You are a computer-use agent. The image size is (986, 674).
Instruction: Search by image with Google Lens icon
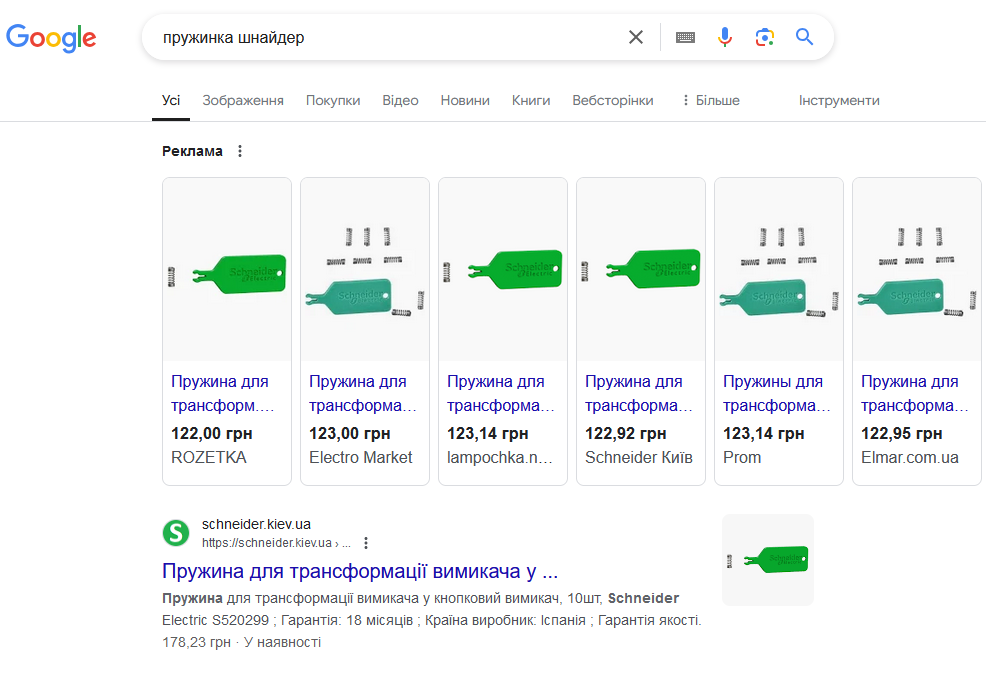tap(765, 37)
